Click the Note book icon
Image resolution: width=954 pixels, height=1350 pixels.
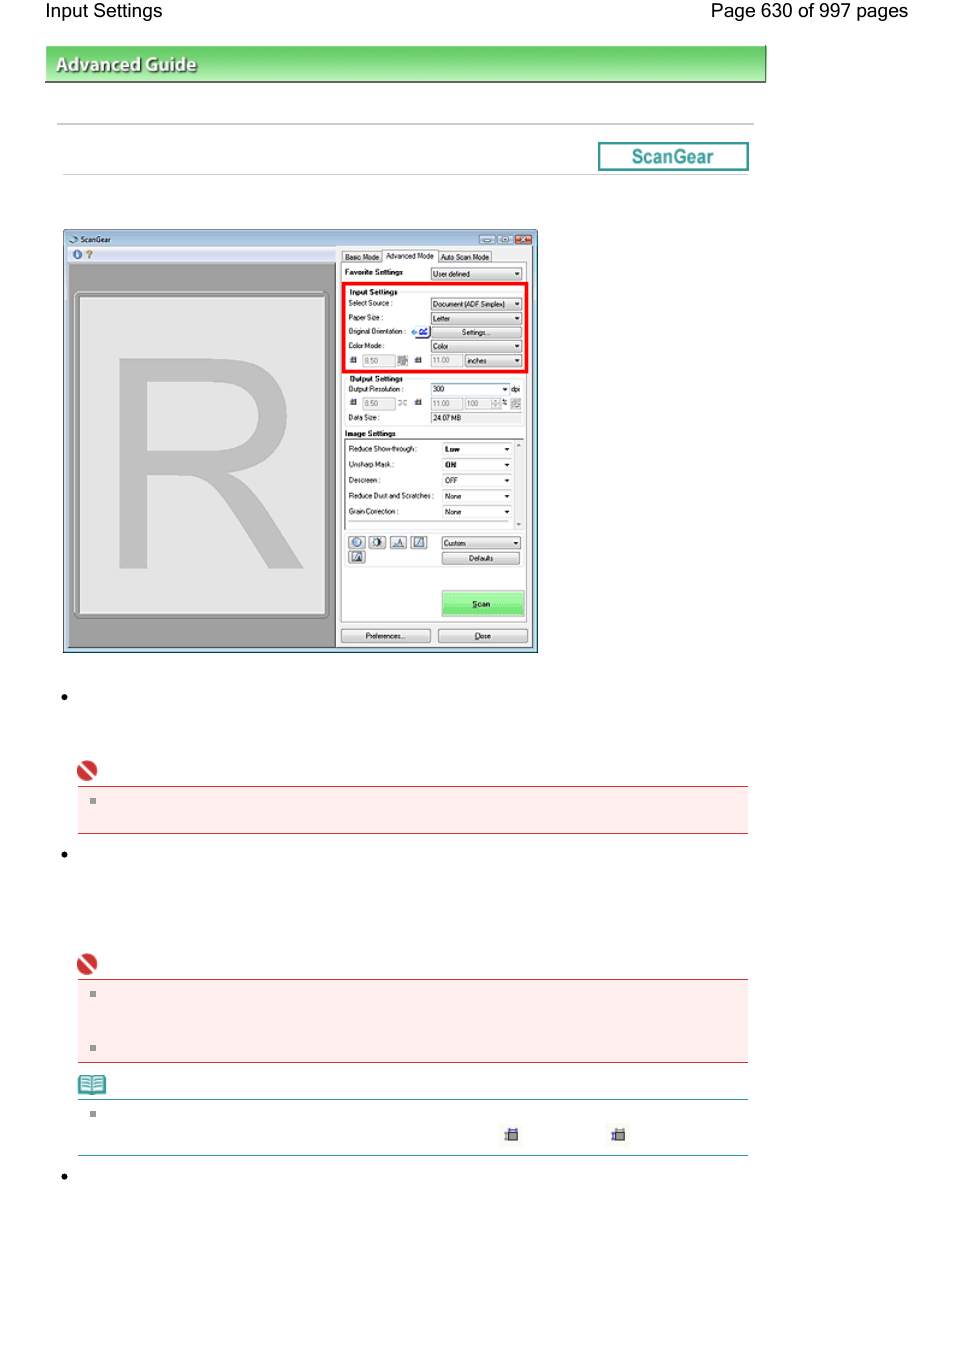pos(92,1085)
